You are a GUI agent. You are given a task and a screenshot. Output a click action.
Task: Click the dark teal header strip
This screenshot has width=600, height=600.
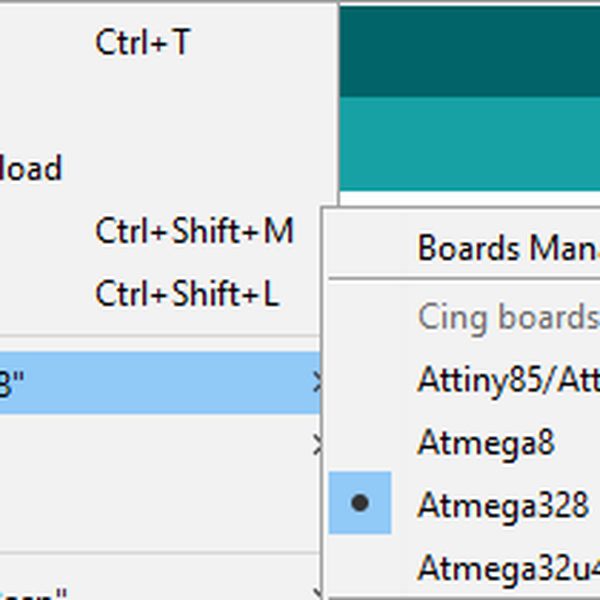point(470,50)
